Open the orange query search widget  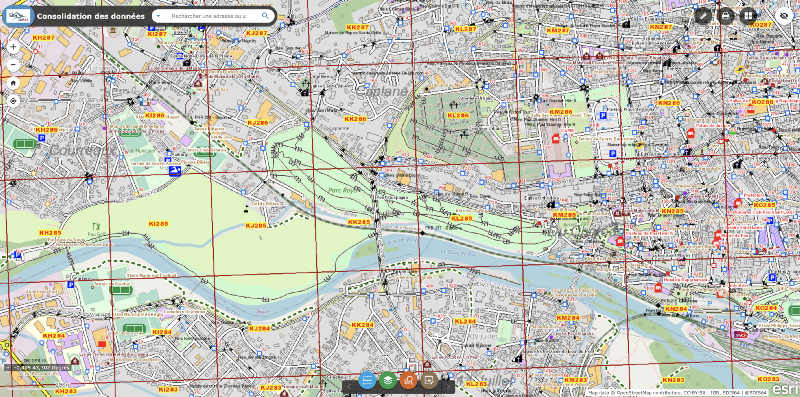(x=408, y=380)
